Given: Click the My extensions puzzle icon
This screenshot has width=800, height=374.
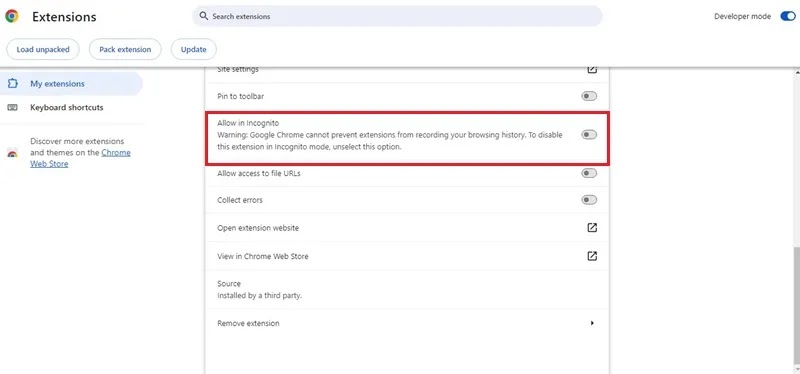Looking at the screenshot, I should tap(13, 84).
